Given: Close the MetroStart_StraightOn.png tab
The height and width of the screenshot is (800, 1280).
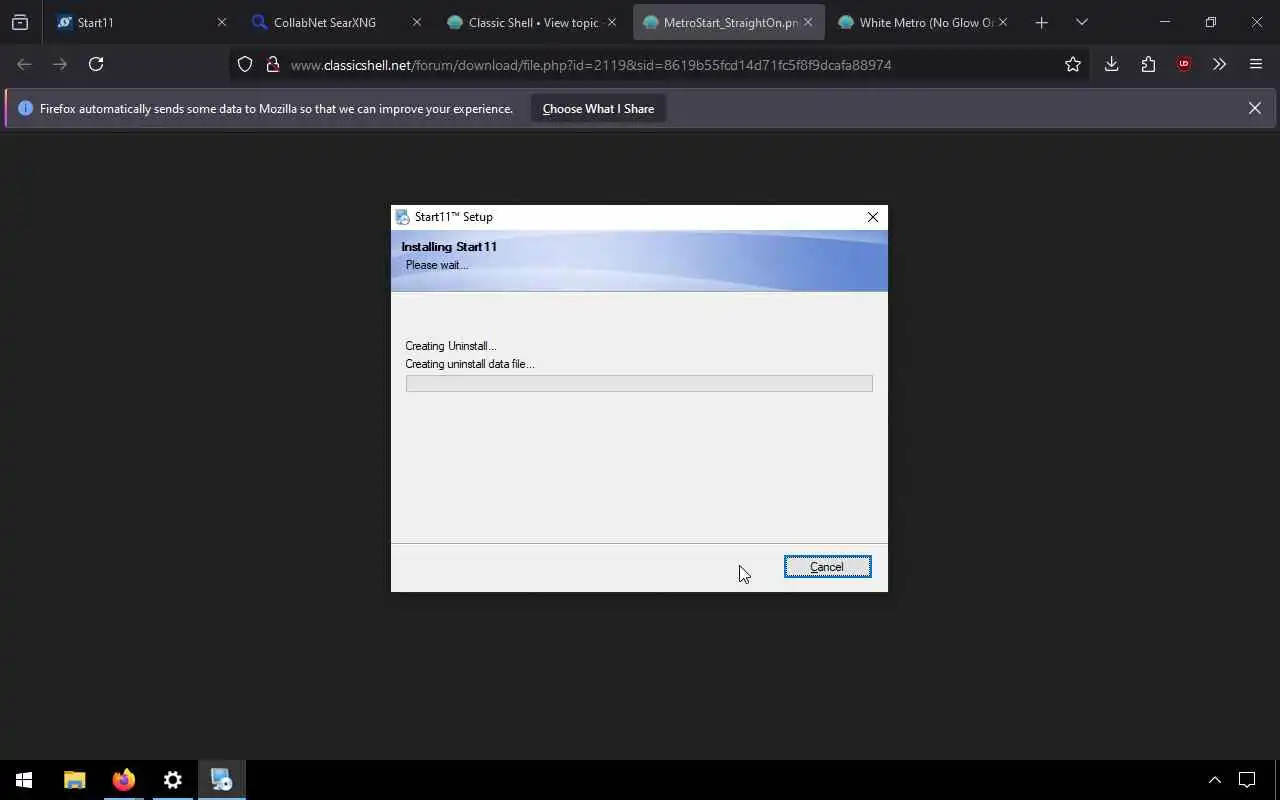Looking at the screenshot, I should 808,22.
